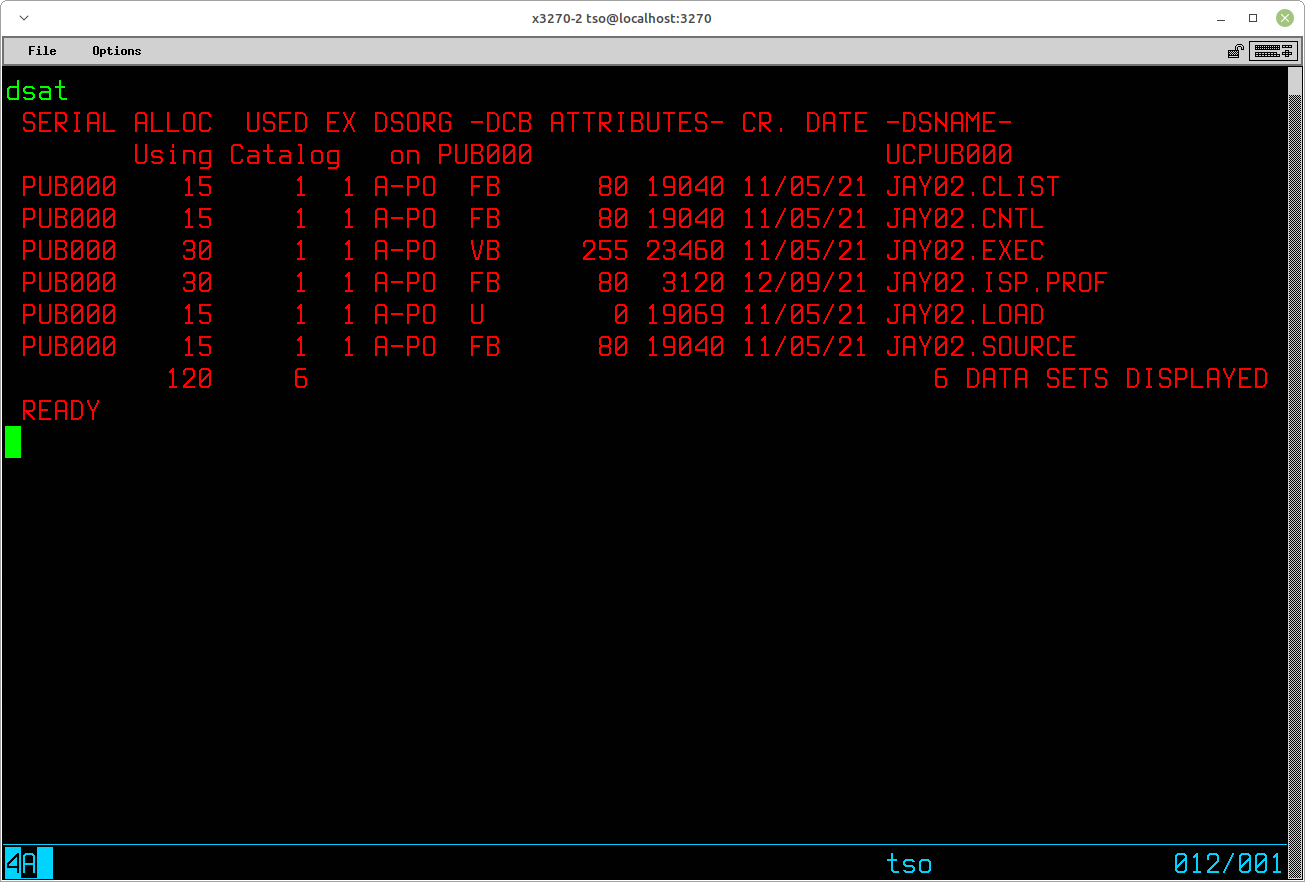Open the File menu
The width and height of the screenshot is (1305, 882).
pyautogui.click(x=42, y=51)
